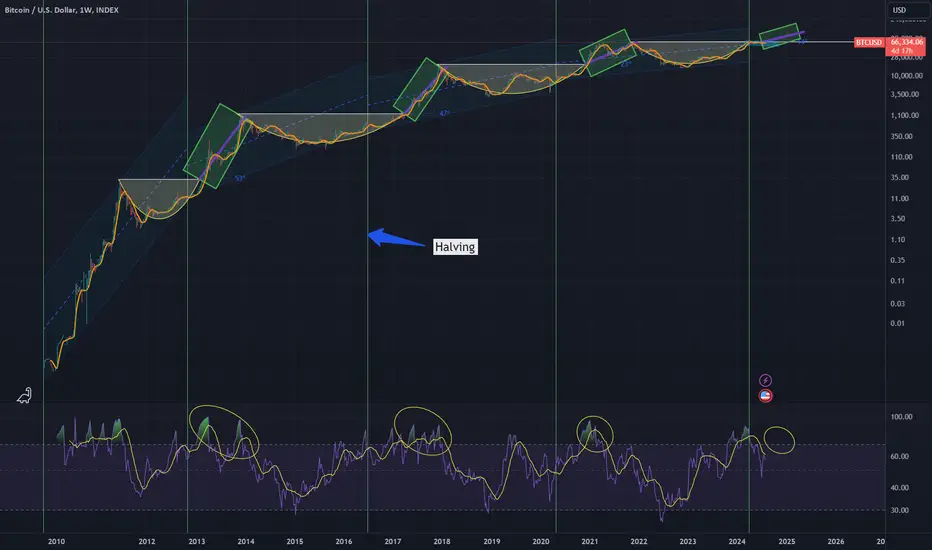
Task: Click the 35.00 price axis label
Action: [x=899, y=177]
